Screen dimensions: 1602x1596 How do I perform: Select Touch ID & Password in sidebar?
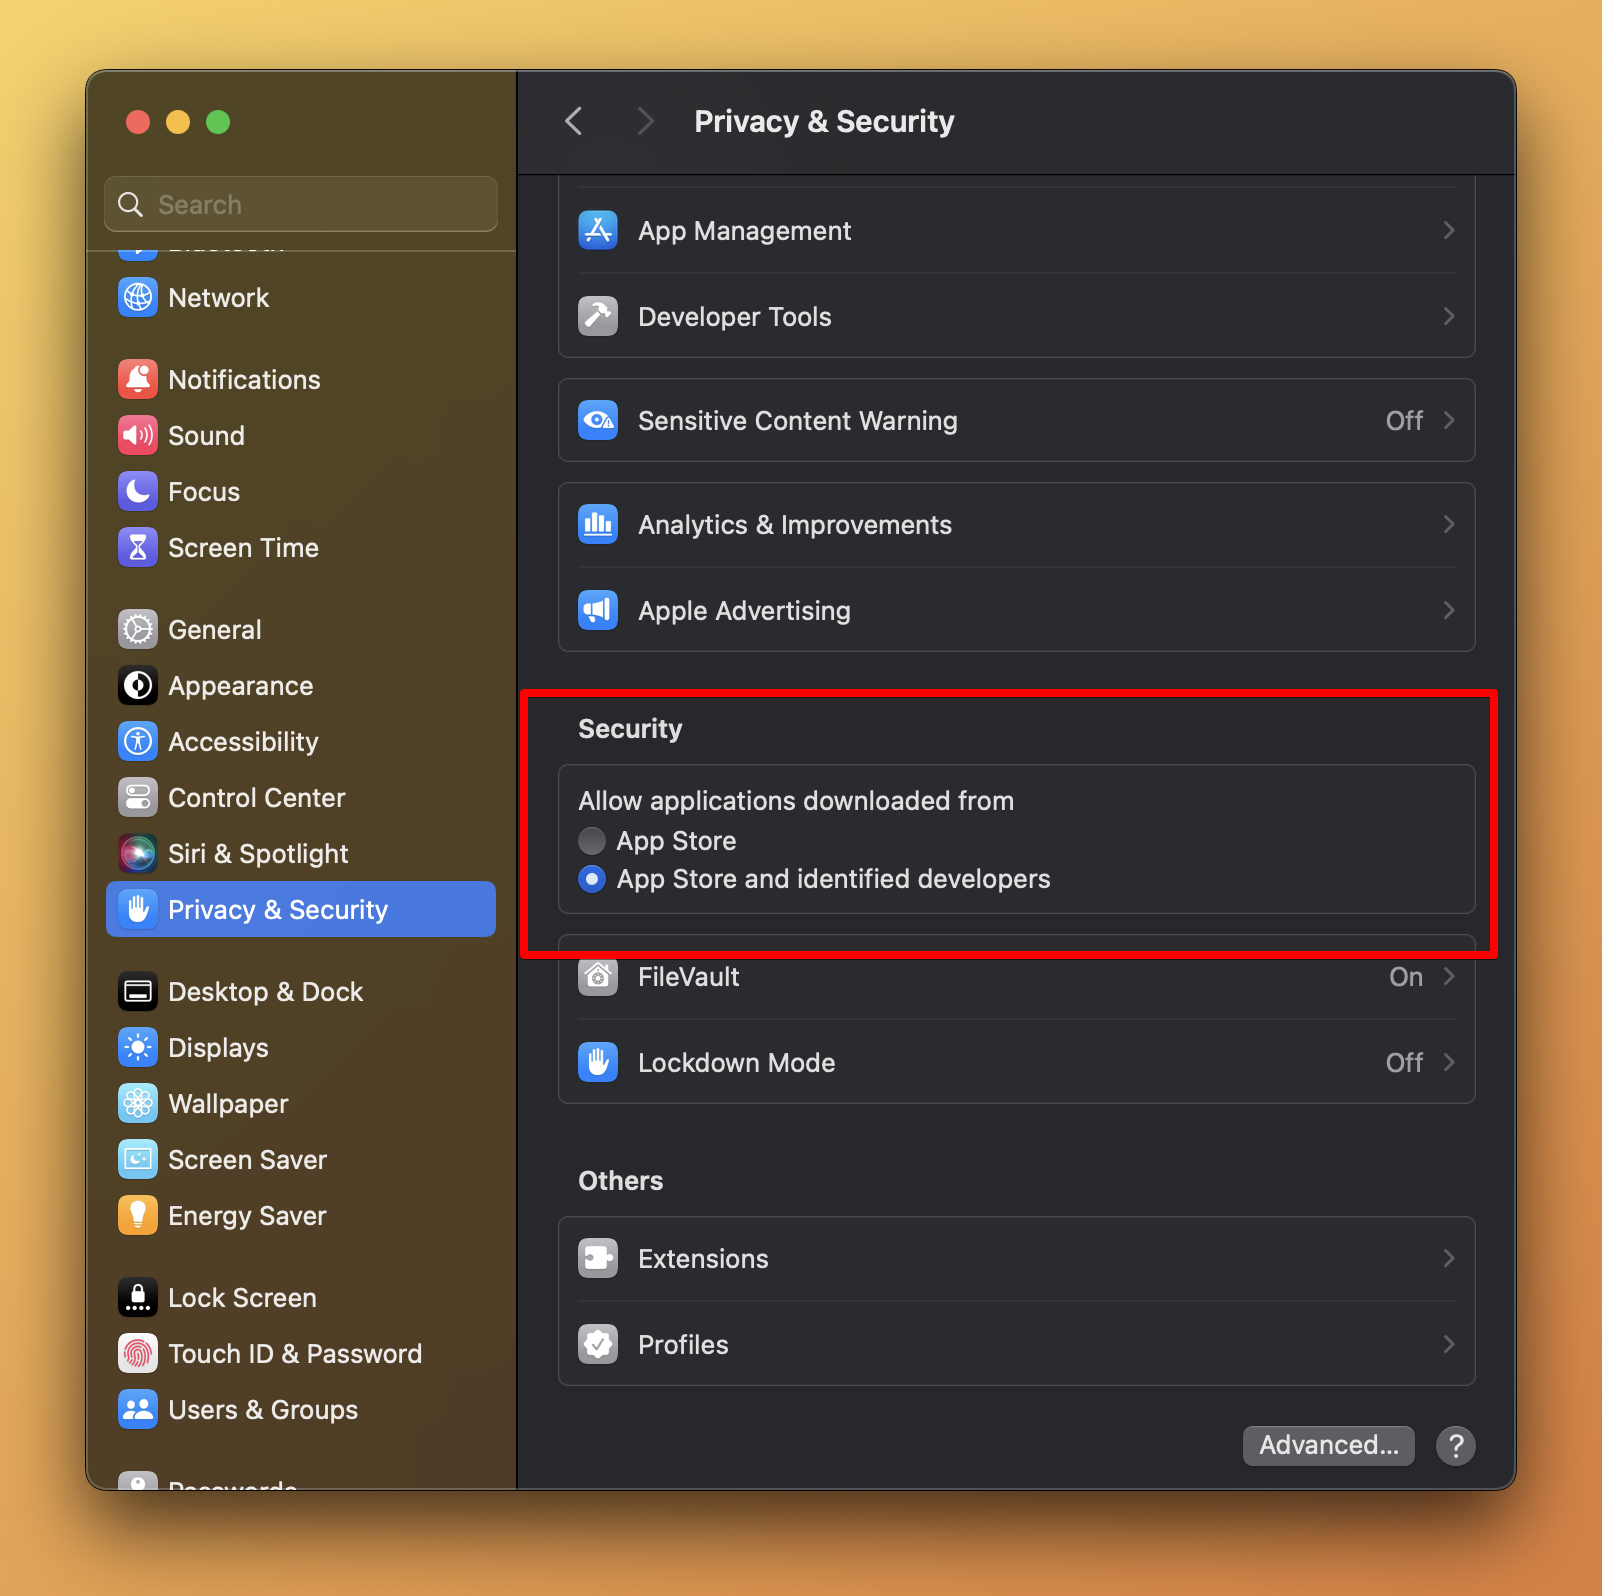[295, 1353]
